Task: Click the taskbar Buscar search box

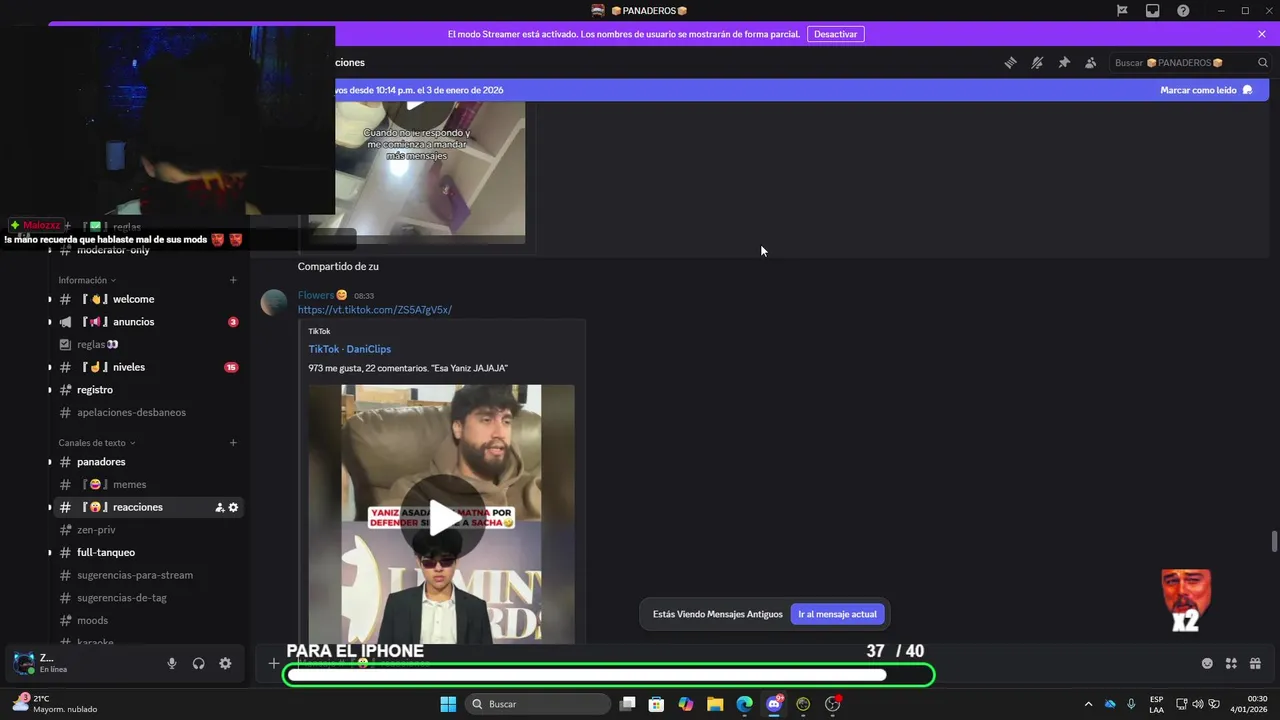Action: click(538, 704)
